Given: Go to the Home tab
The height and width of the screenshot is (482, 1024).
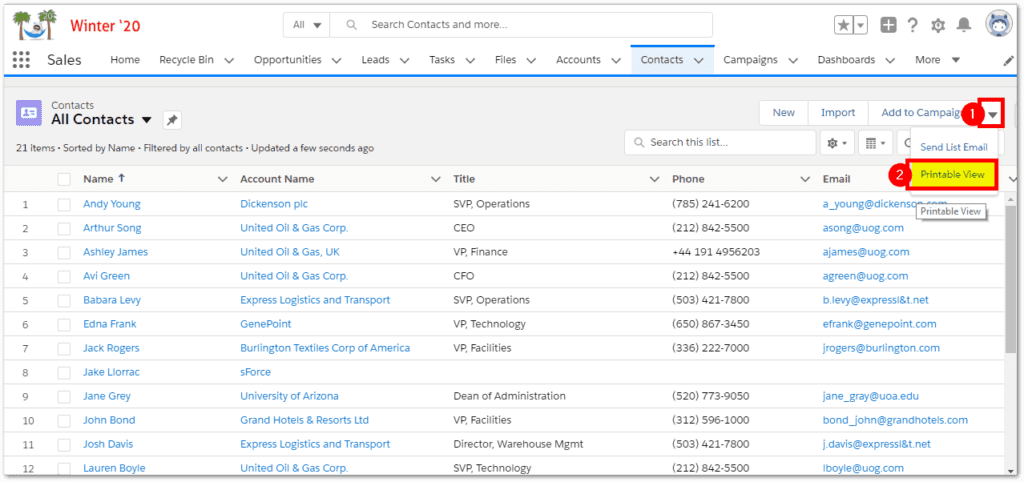Looking at the screenshot, I should point(125,59).
